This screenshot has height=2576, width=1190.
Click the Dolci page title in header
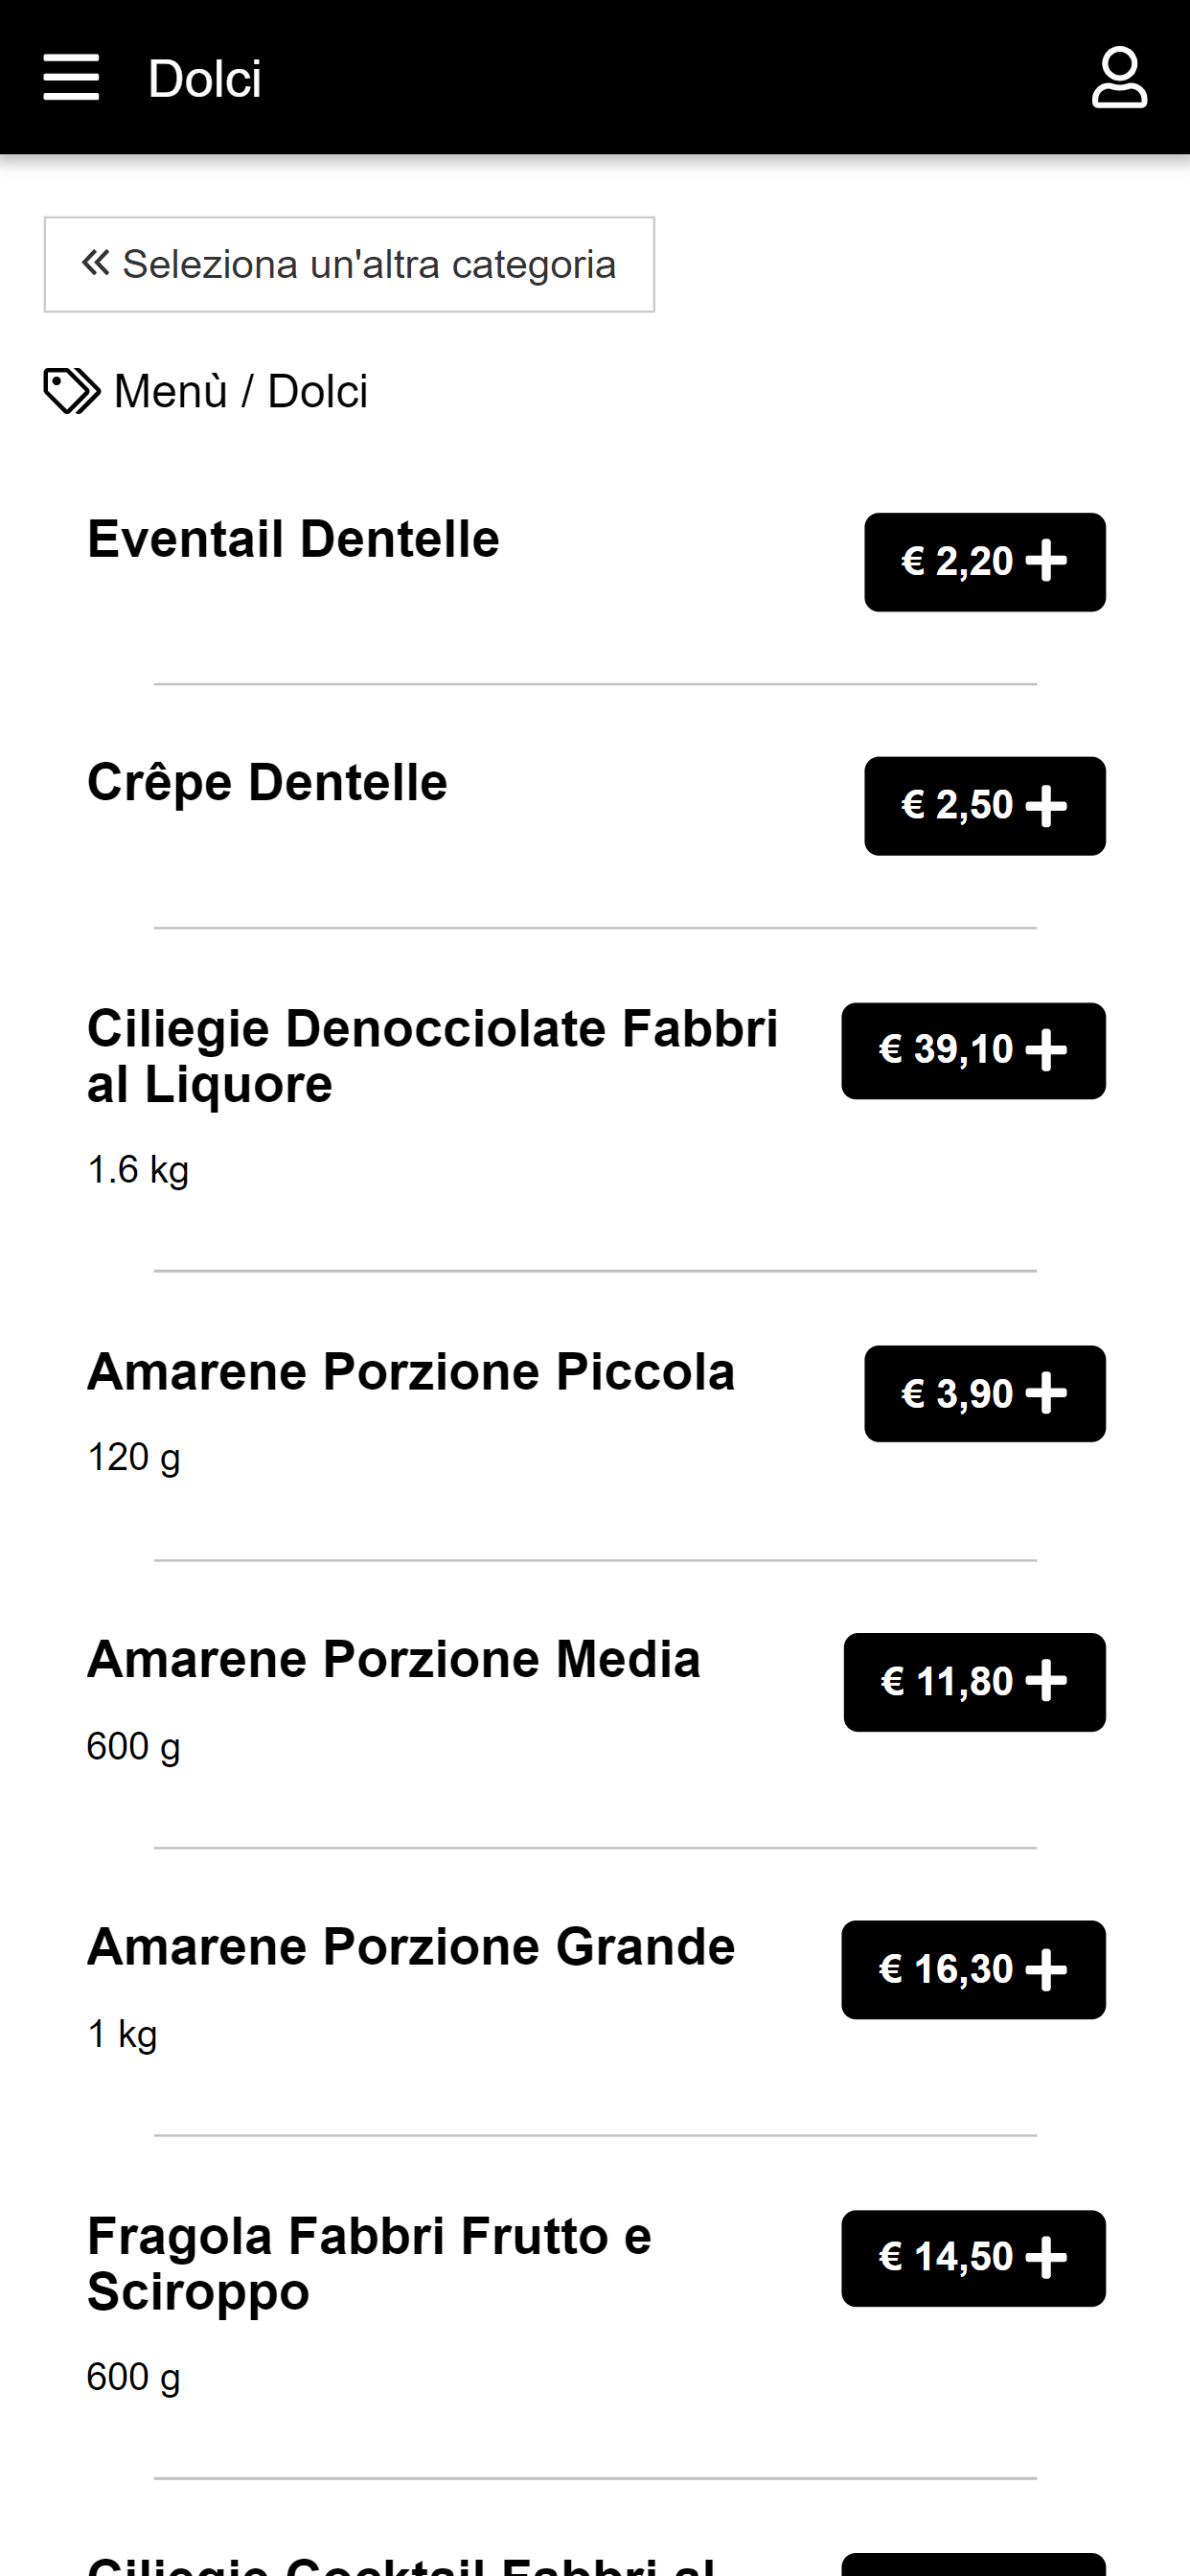point(205,79)
